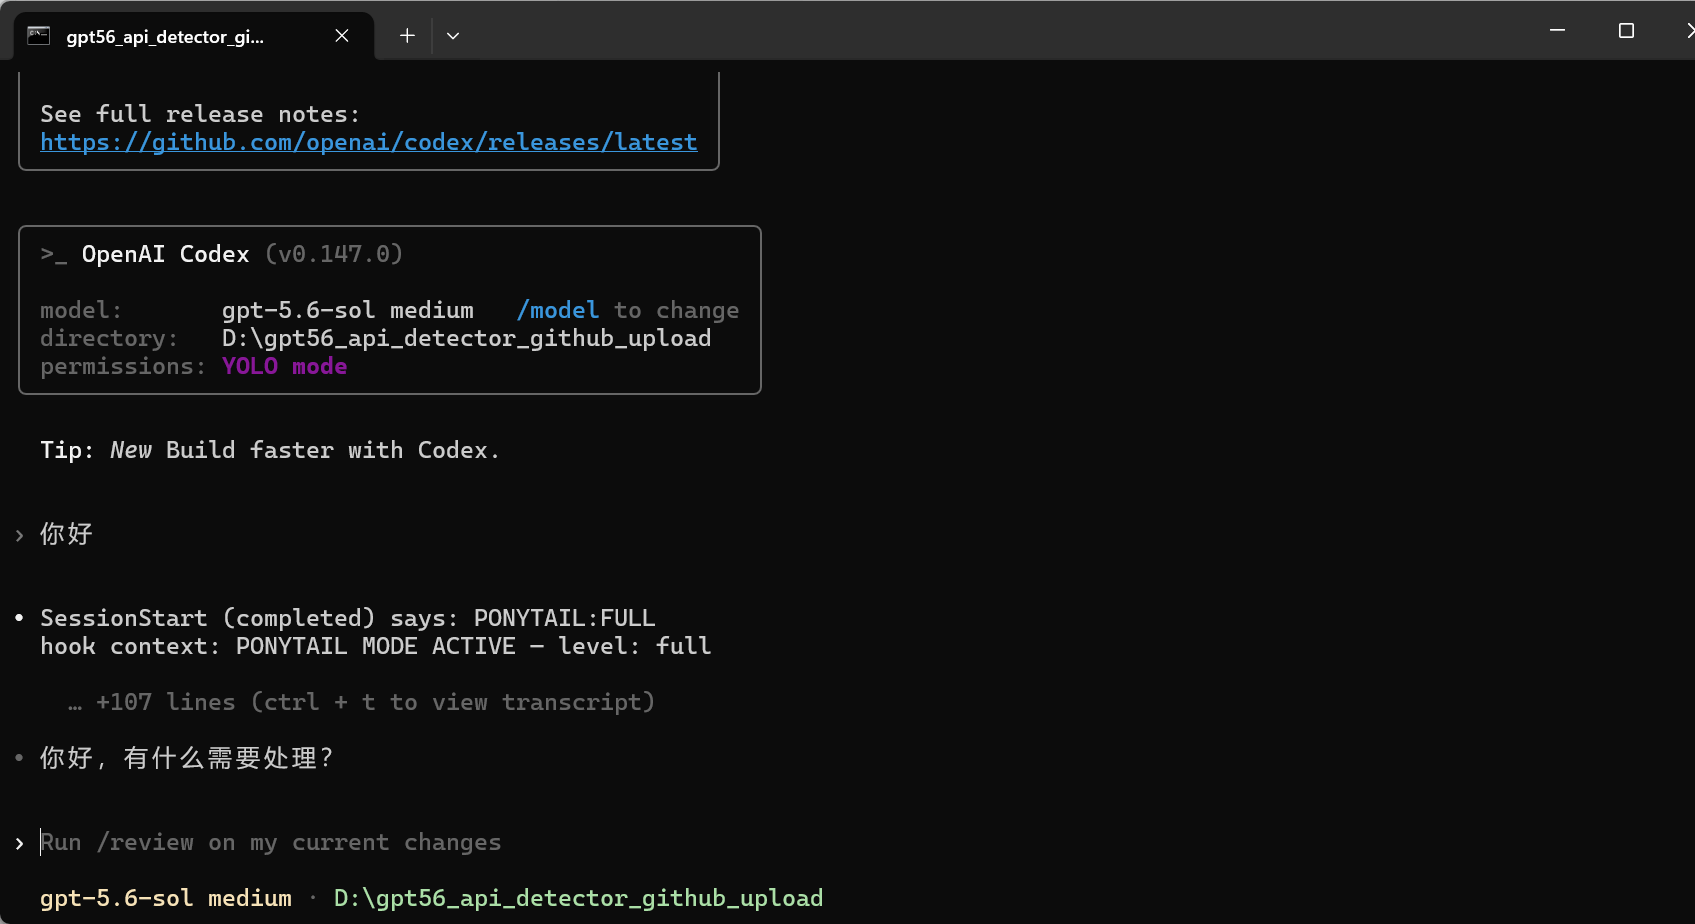
Task: Maximize the terminal window
Action: pos(1626,31)
